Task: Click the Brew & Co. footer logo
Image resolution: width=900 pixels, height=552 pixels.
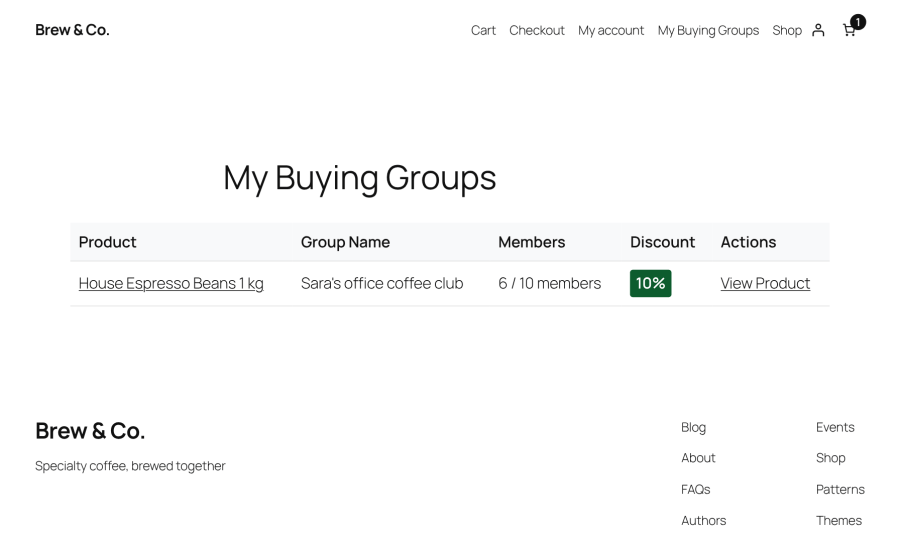Action: click(90, 431)
